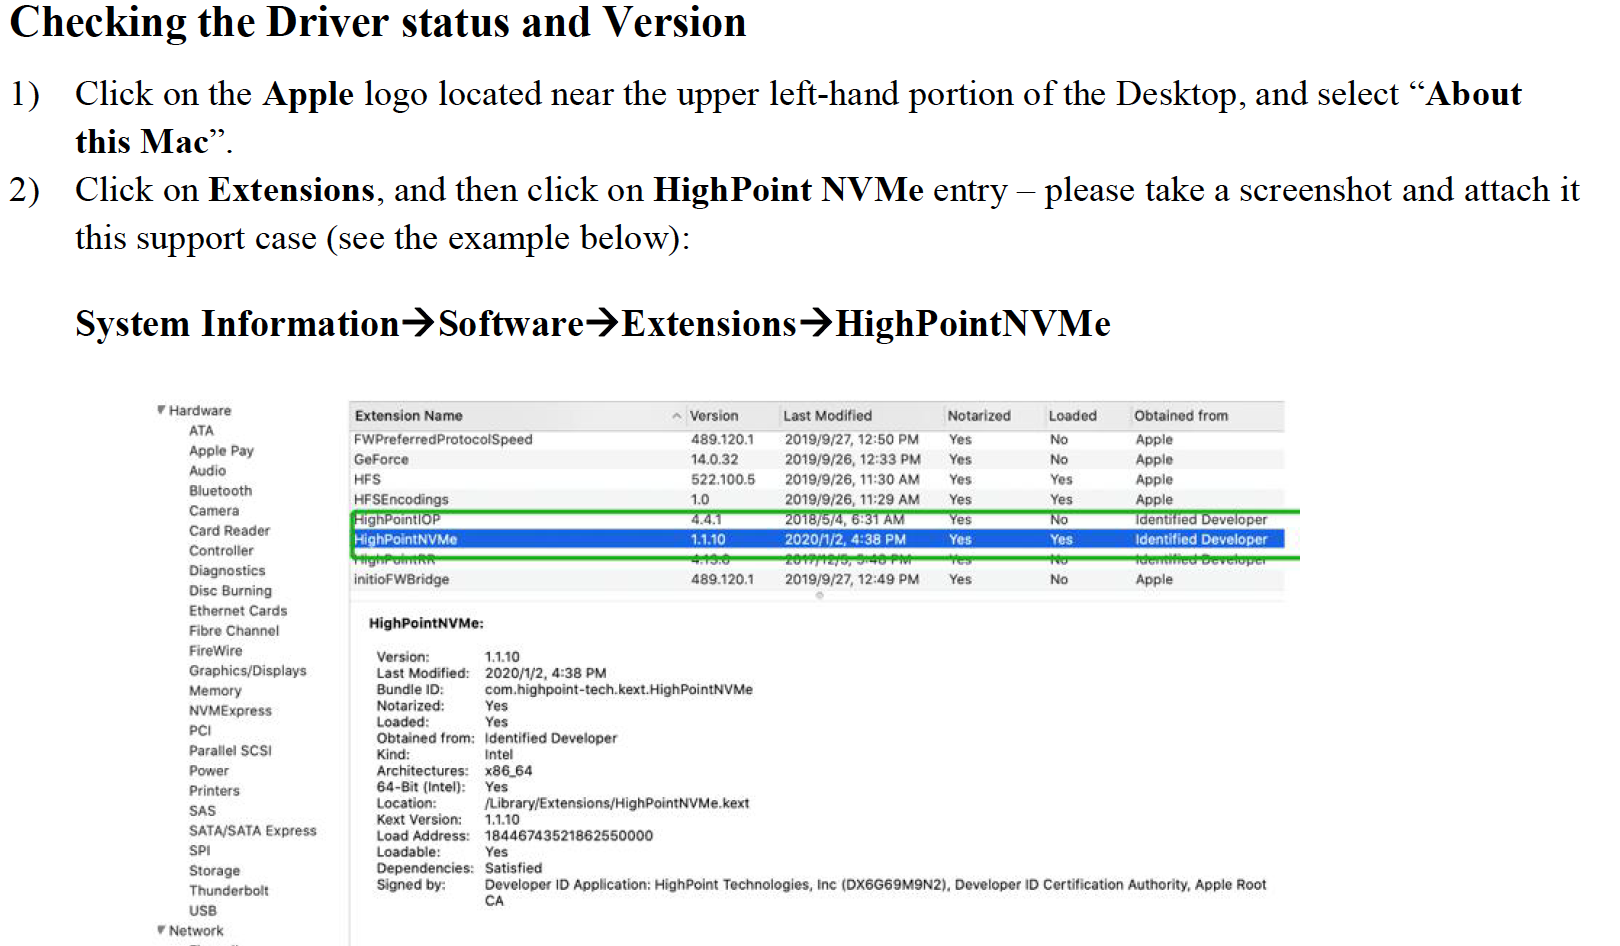Select ATA in the hardware sidebar
1620x946 pixels.
point(201,430)
